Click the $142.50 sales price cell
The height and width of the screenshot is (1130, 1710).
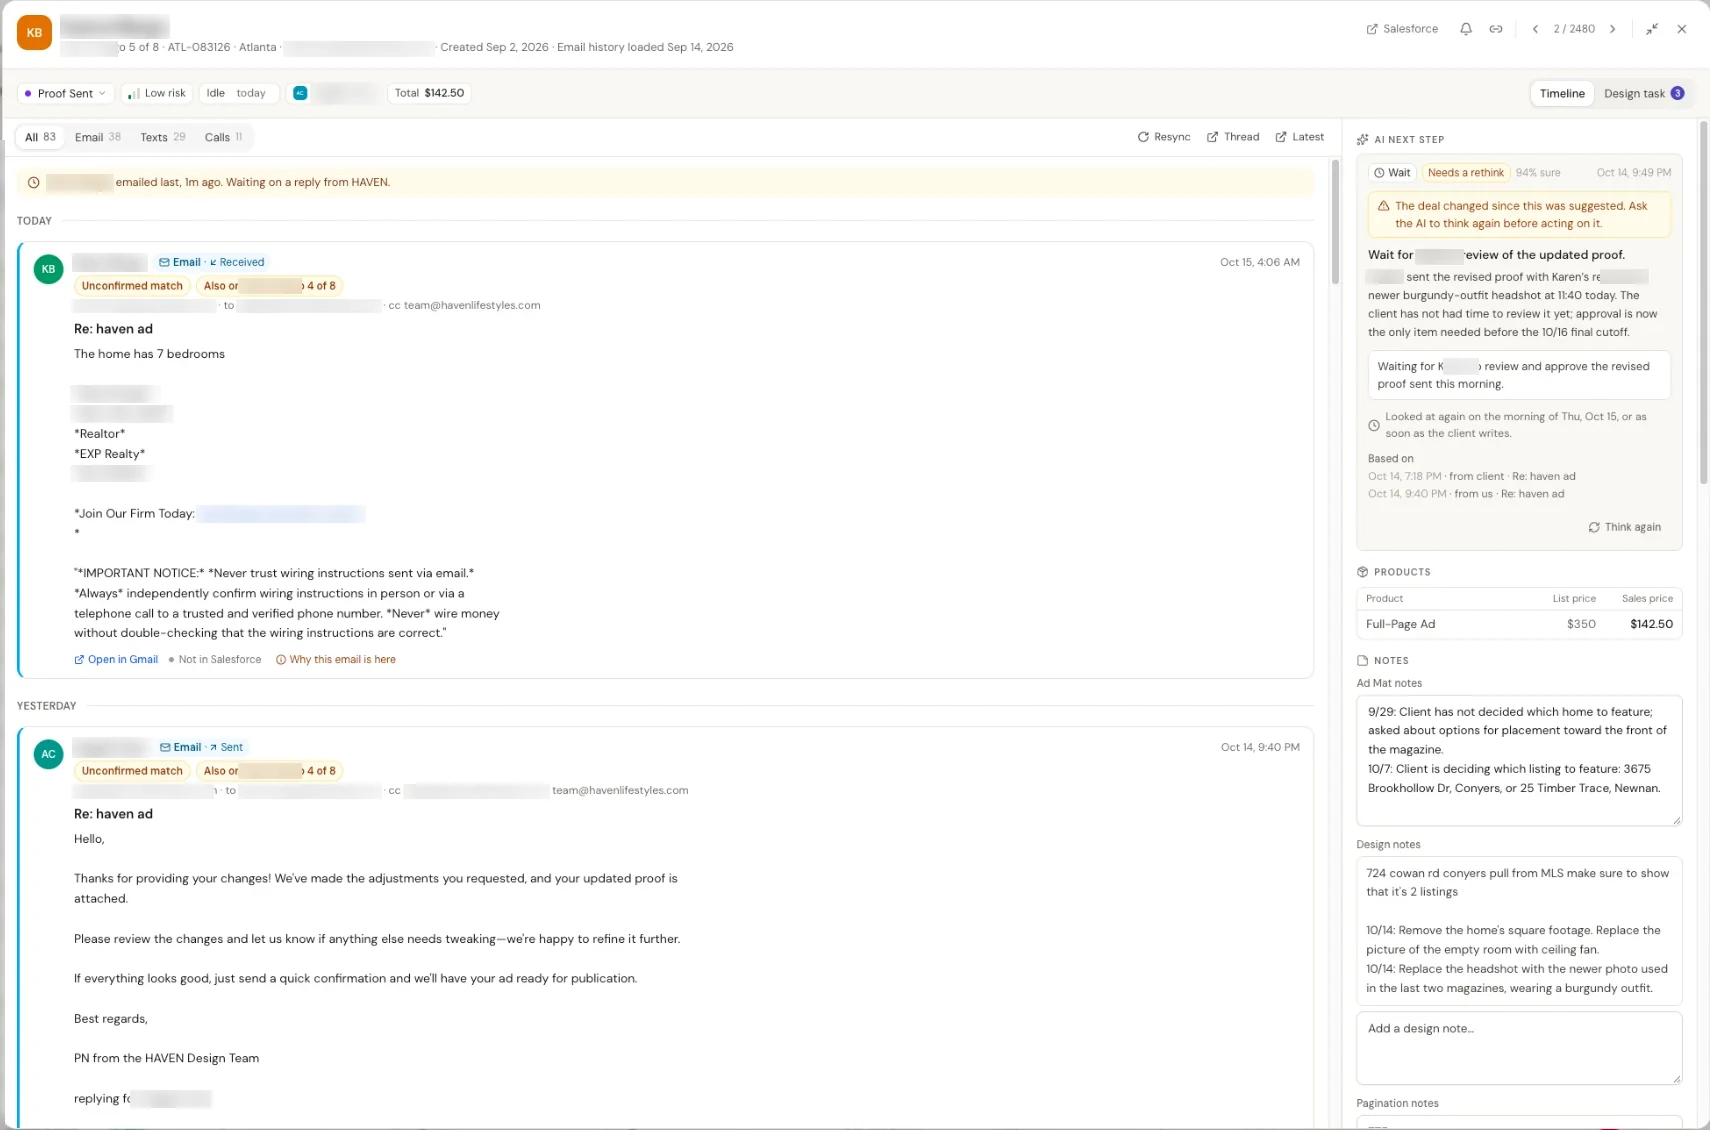pyautogui.click(x=1651, y=624)
